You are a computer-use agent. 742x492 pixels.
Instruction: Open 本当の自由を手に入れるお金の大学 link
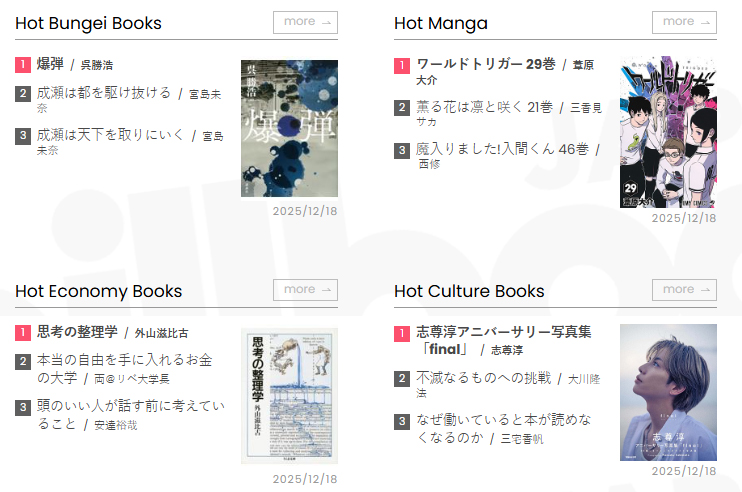point(124,369)
